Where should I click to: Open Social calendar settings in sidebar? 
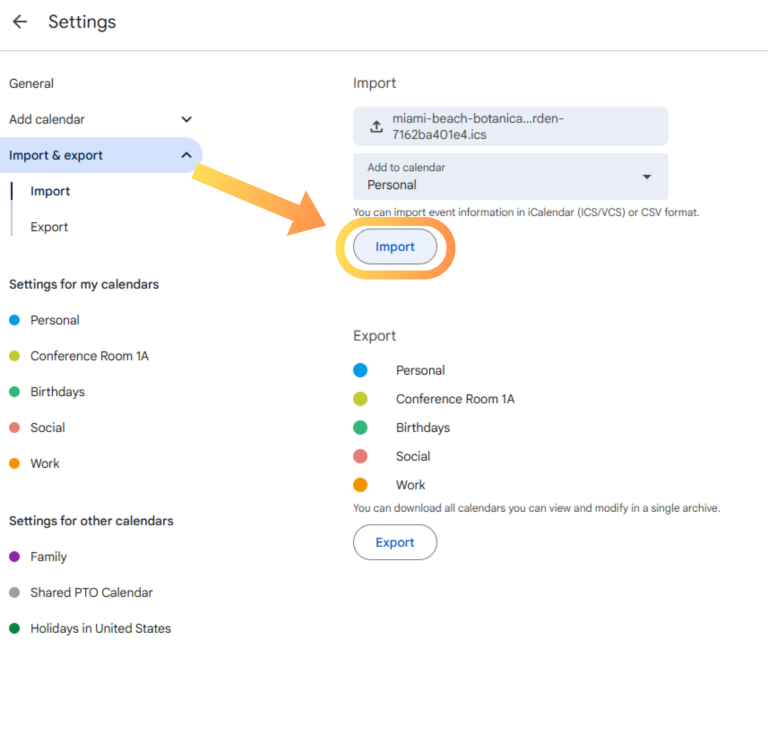[x=48, y=428]
